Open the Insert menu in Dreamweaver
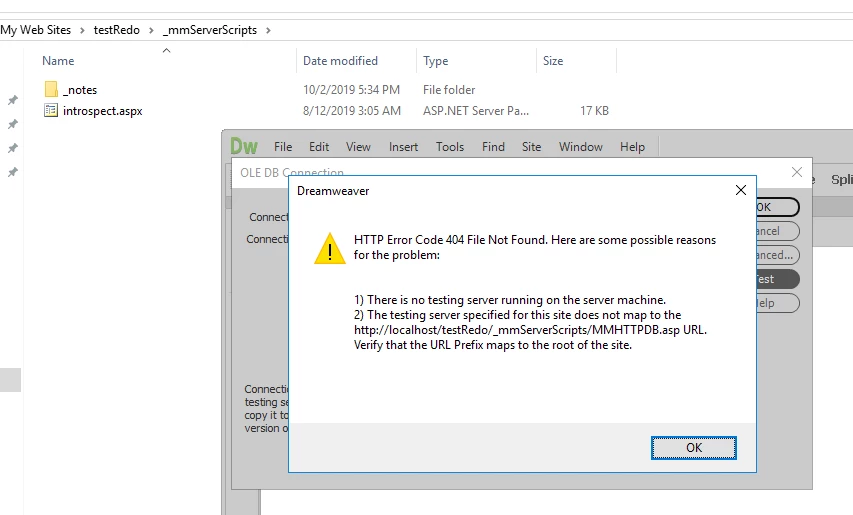Screen dimensions: 853x515 pyautogui.click(x=403, y=147)
